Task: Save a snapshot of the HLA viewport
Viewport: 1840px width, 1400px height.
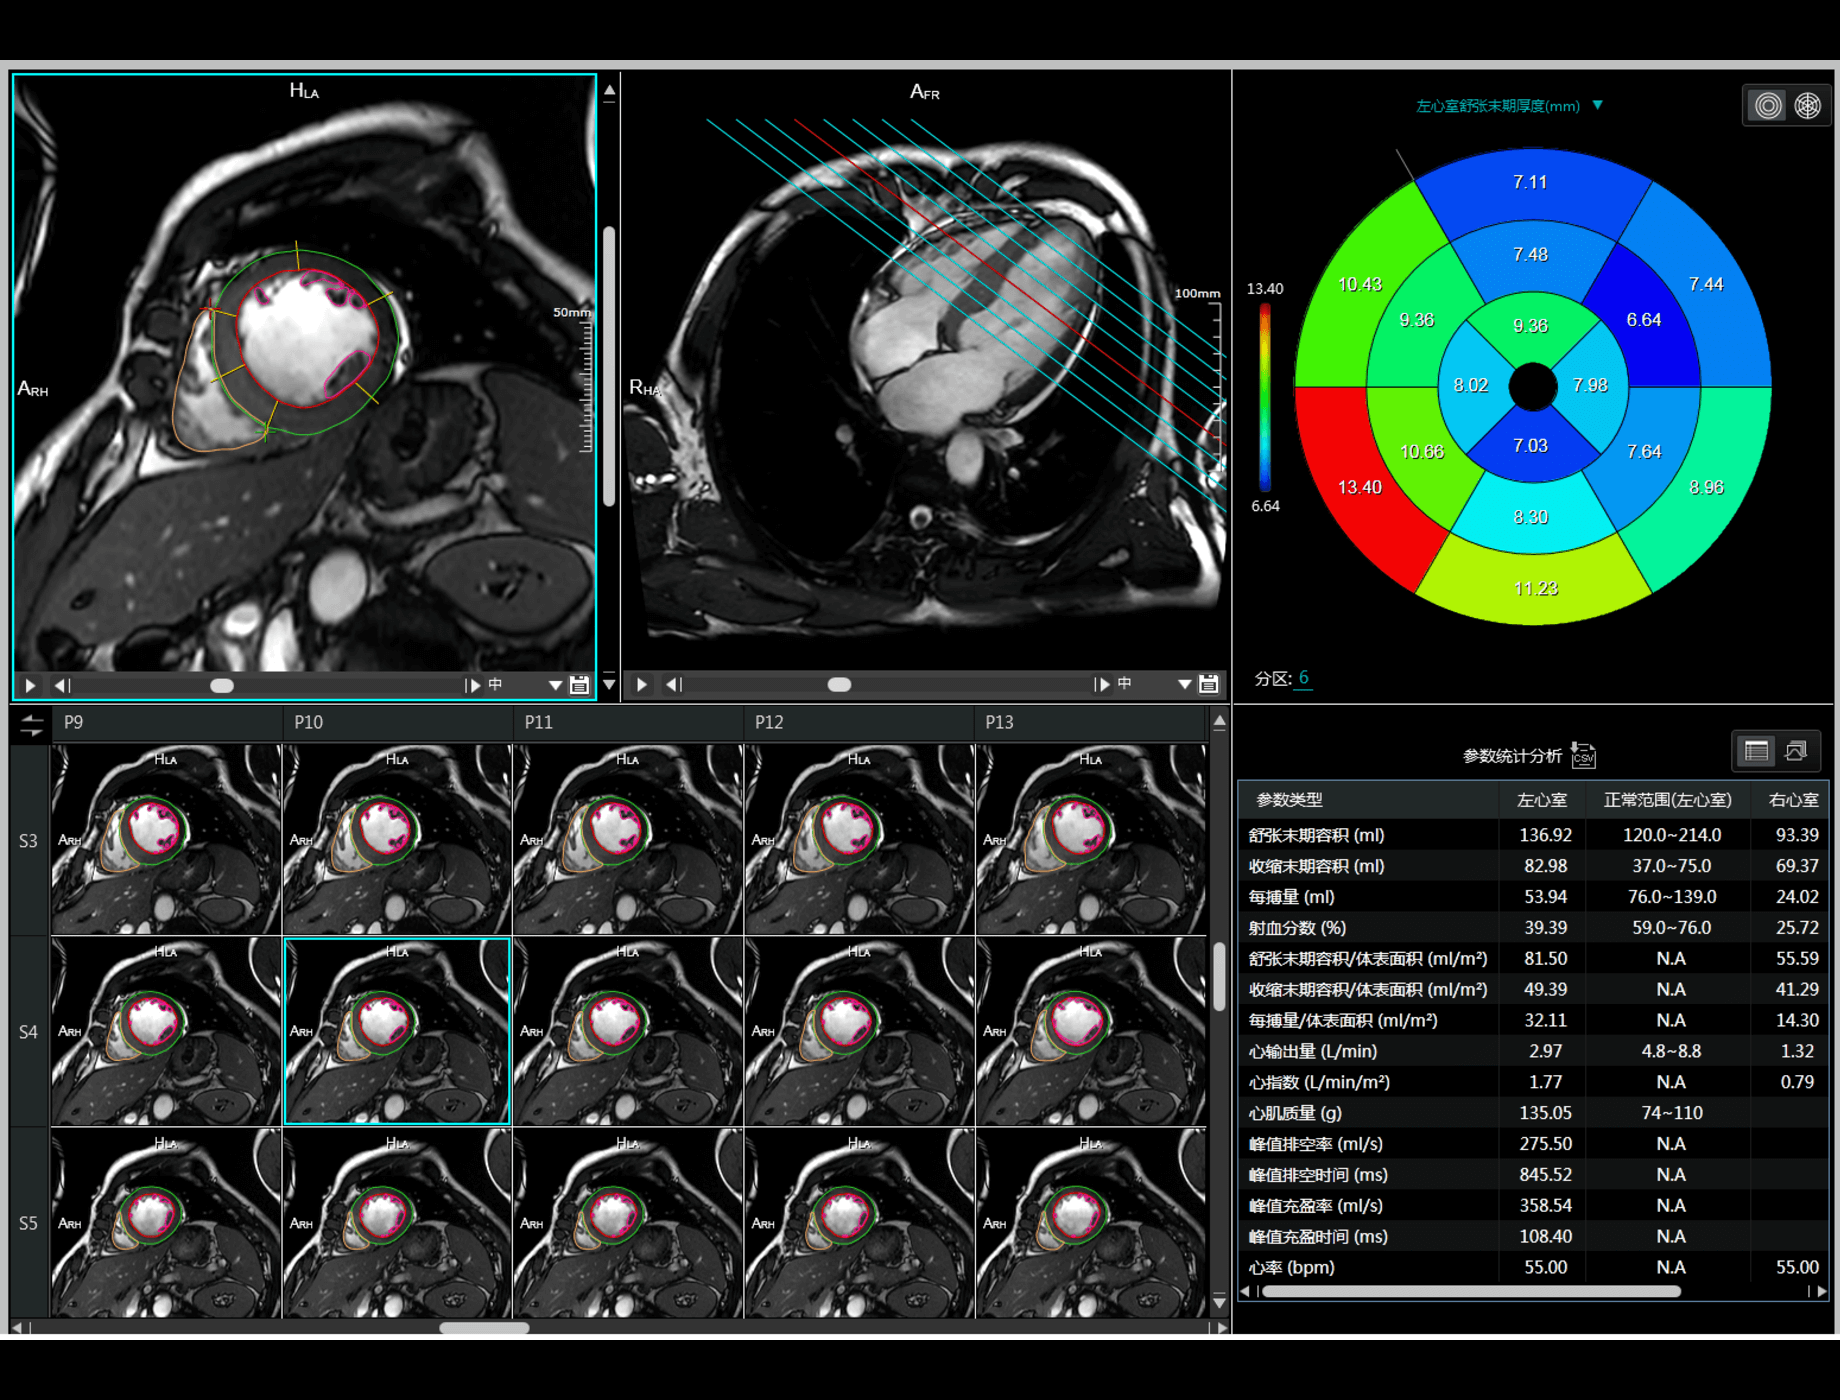Action: click(578, 686)
